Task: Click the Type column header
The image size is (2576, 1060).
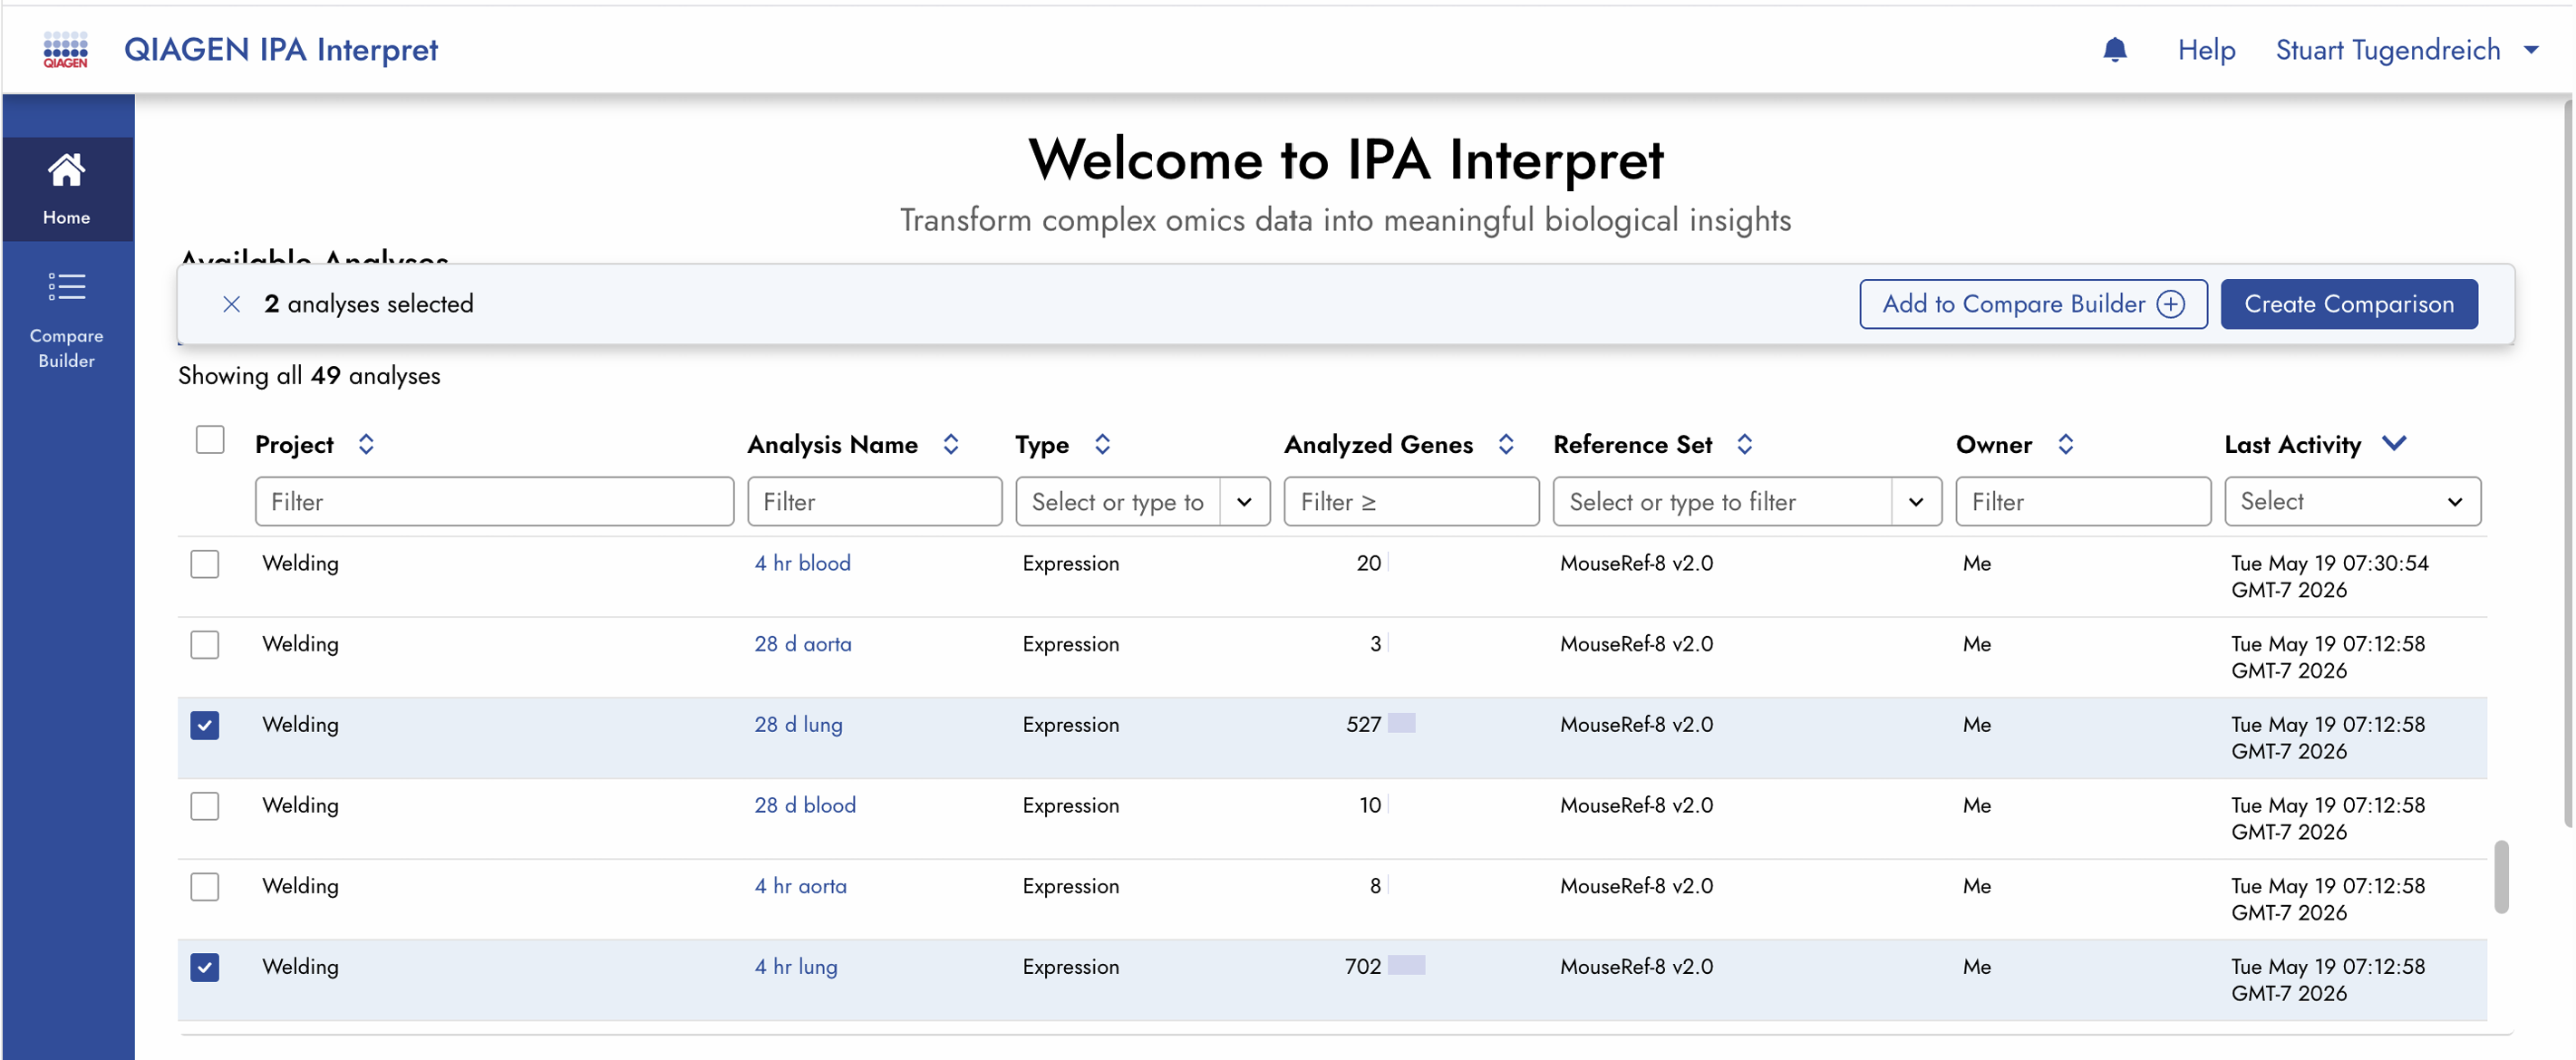Action: 1042,444
